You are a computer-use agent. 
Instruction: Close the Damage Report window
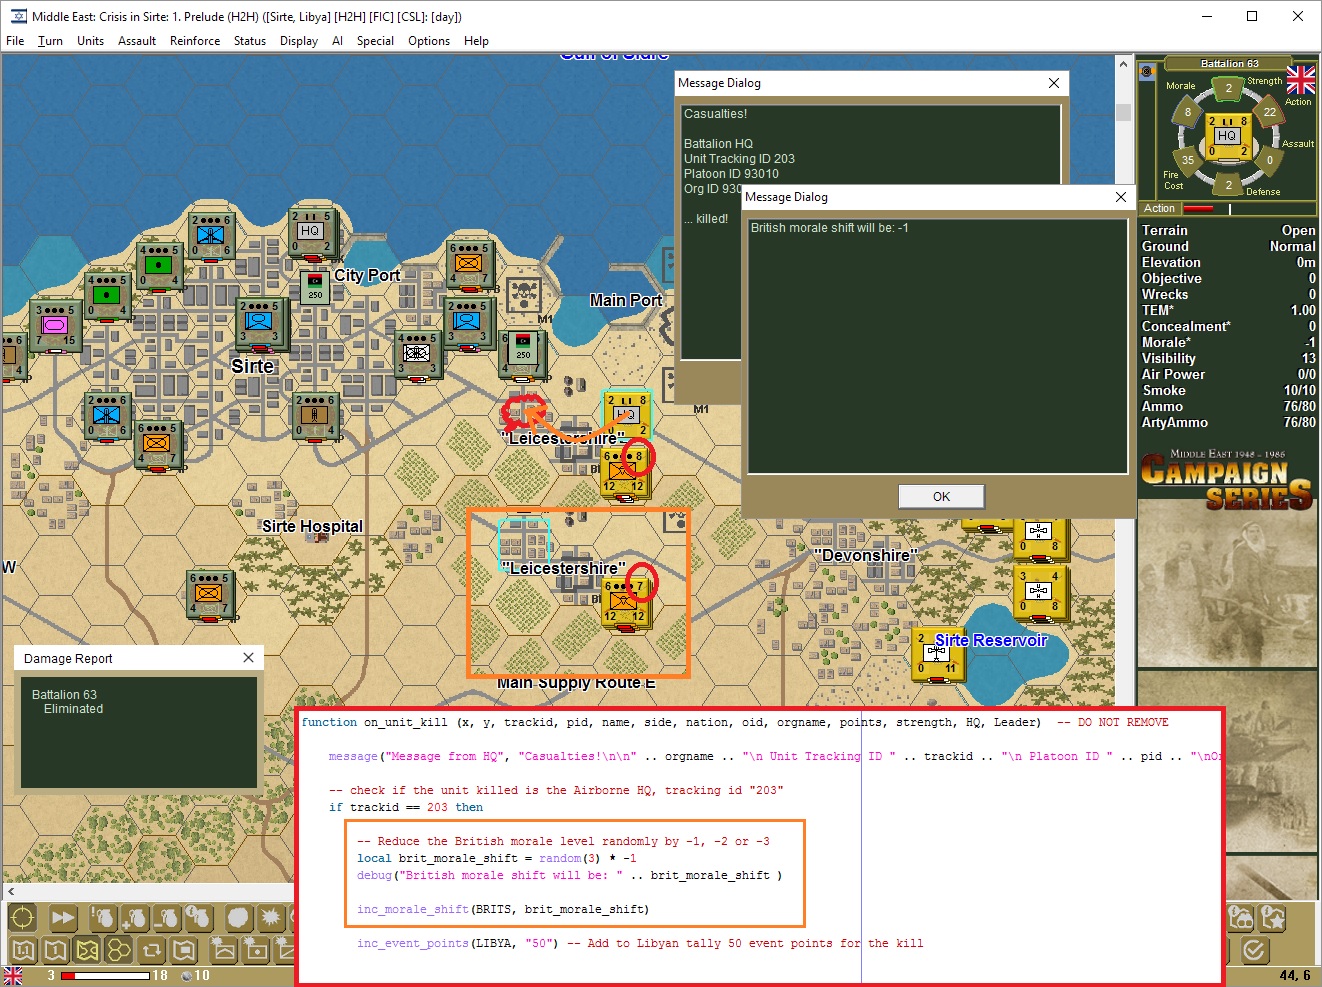[249, 658]
